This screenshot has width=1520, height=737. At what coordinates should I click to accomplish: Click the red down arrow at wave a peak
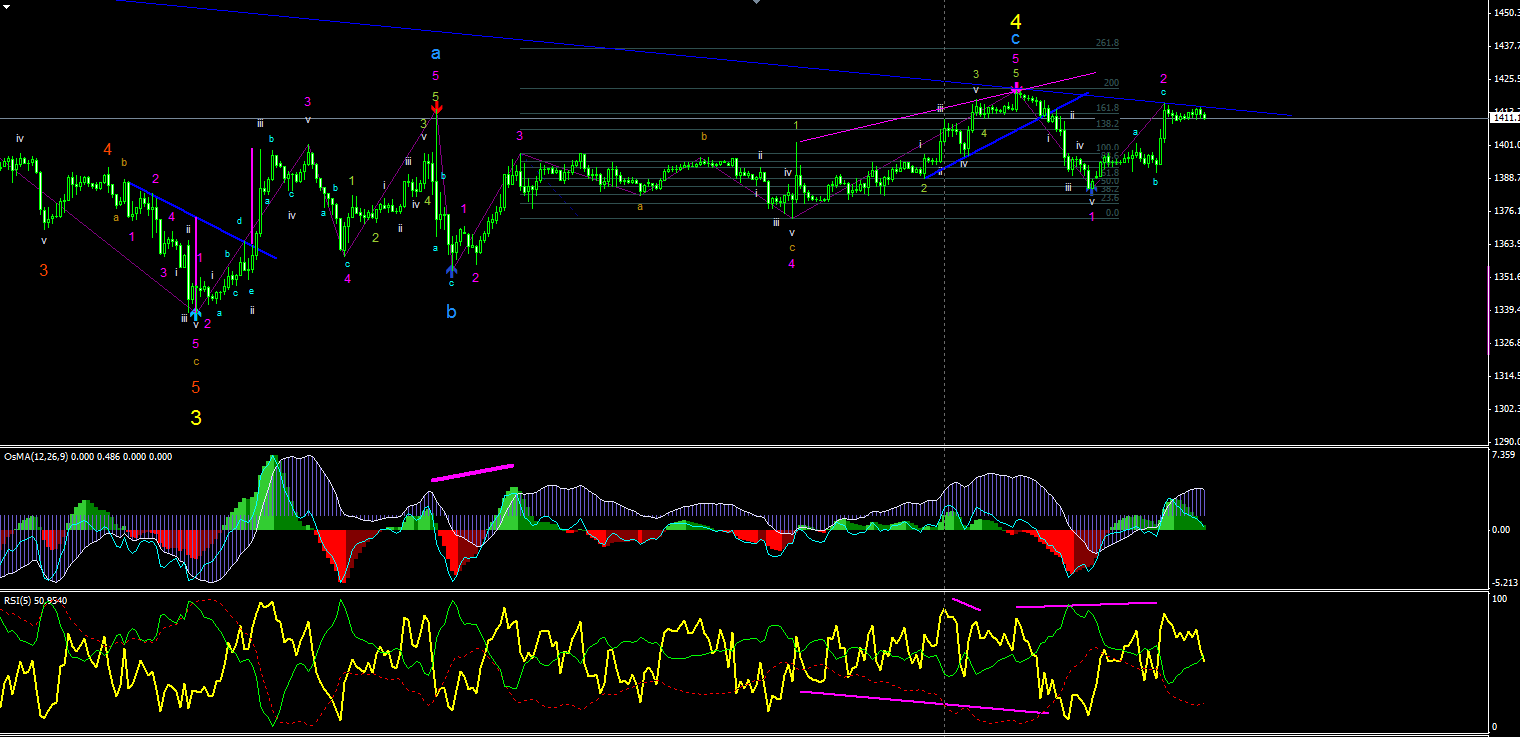(436, 107)
